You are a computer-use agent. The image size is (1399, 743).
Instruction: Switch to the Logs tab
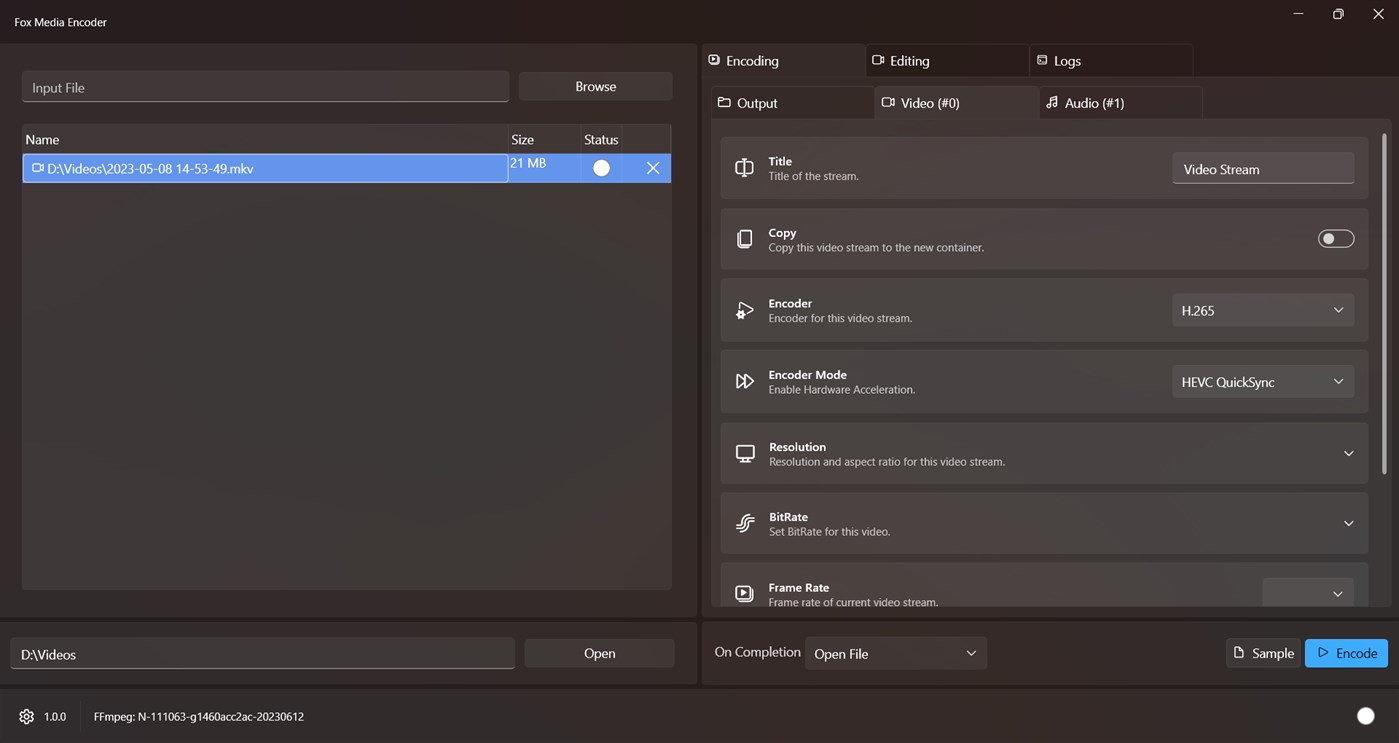click(x=1064, y=60)
